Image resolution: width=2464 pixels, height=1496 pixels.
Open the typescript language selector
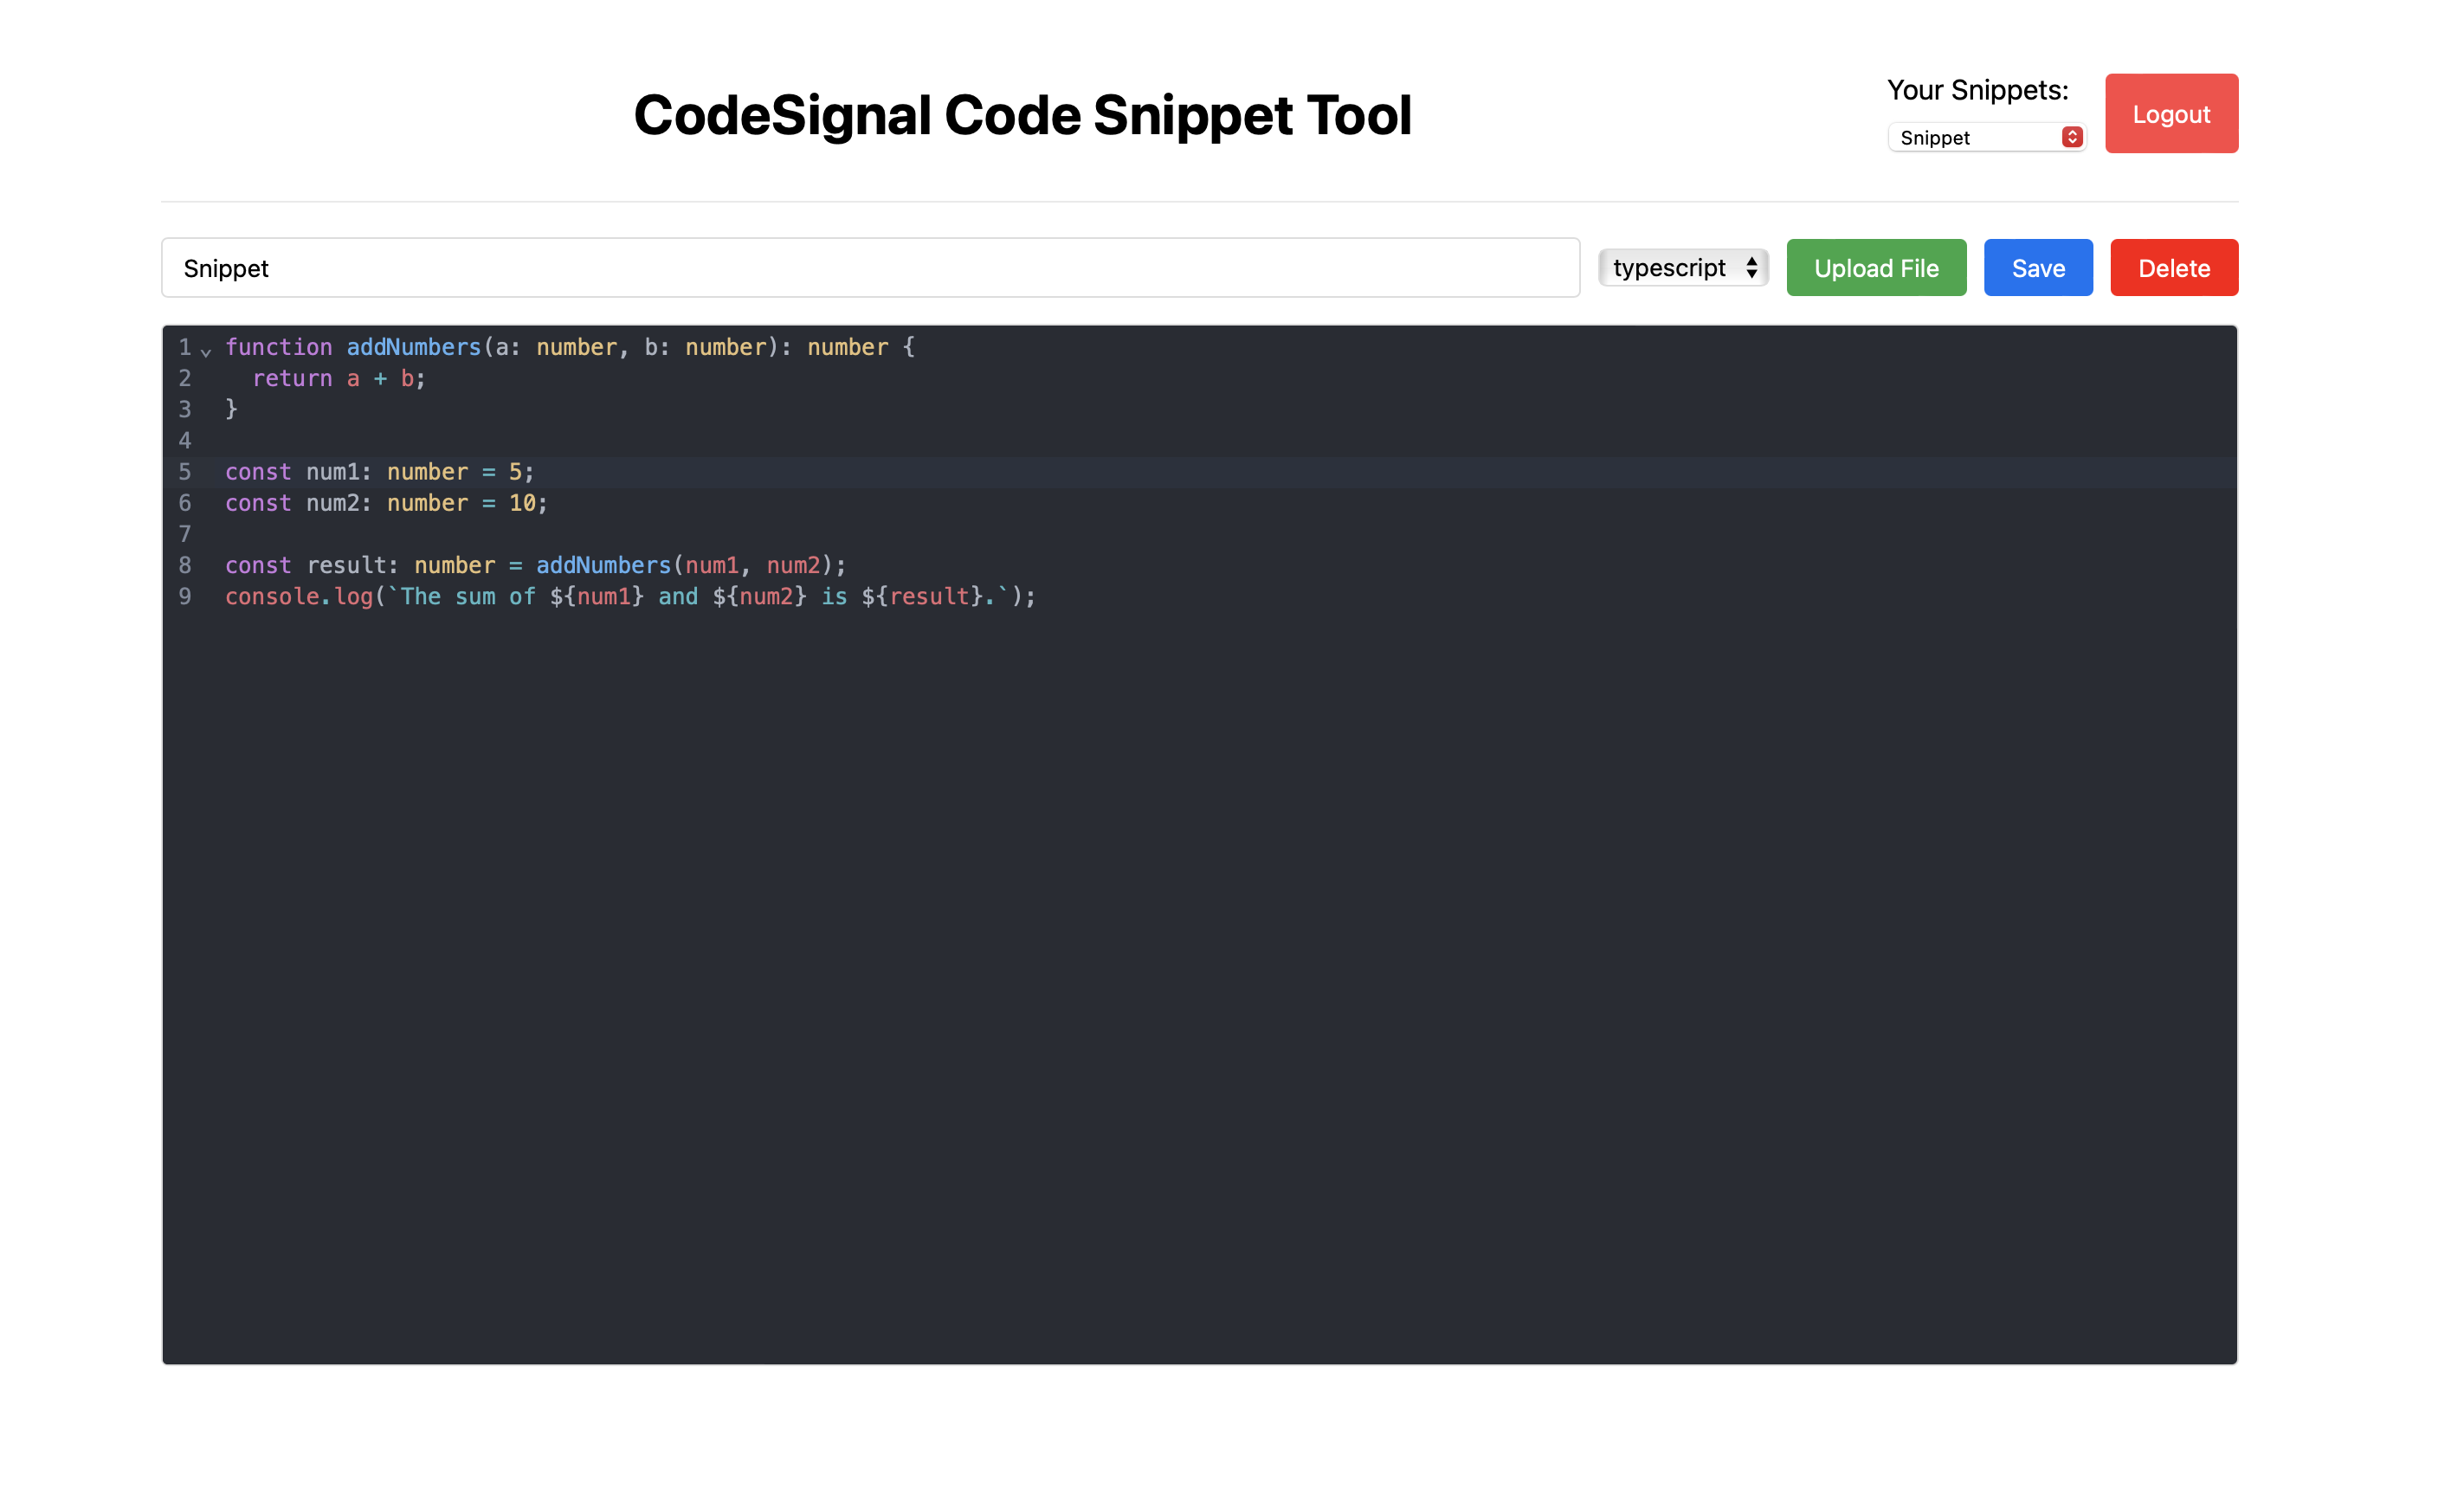1683,267
